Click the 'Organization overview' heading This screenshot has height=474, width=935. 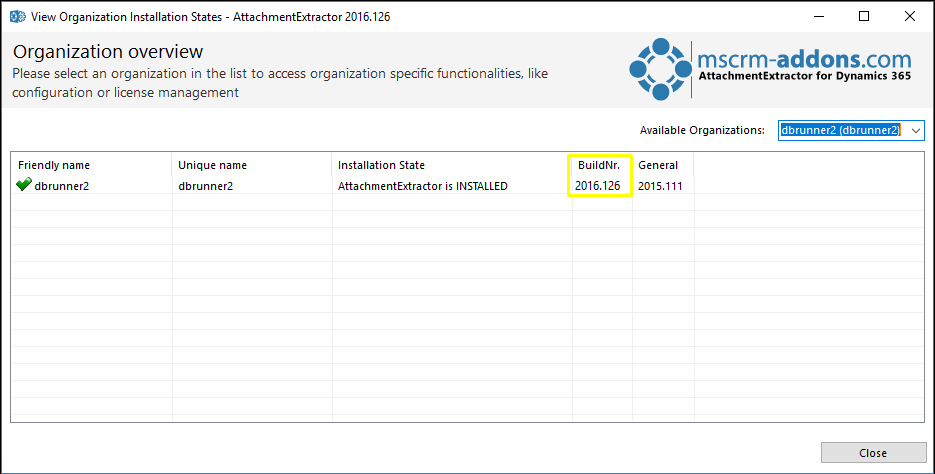pos(108,52)
